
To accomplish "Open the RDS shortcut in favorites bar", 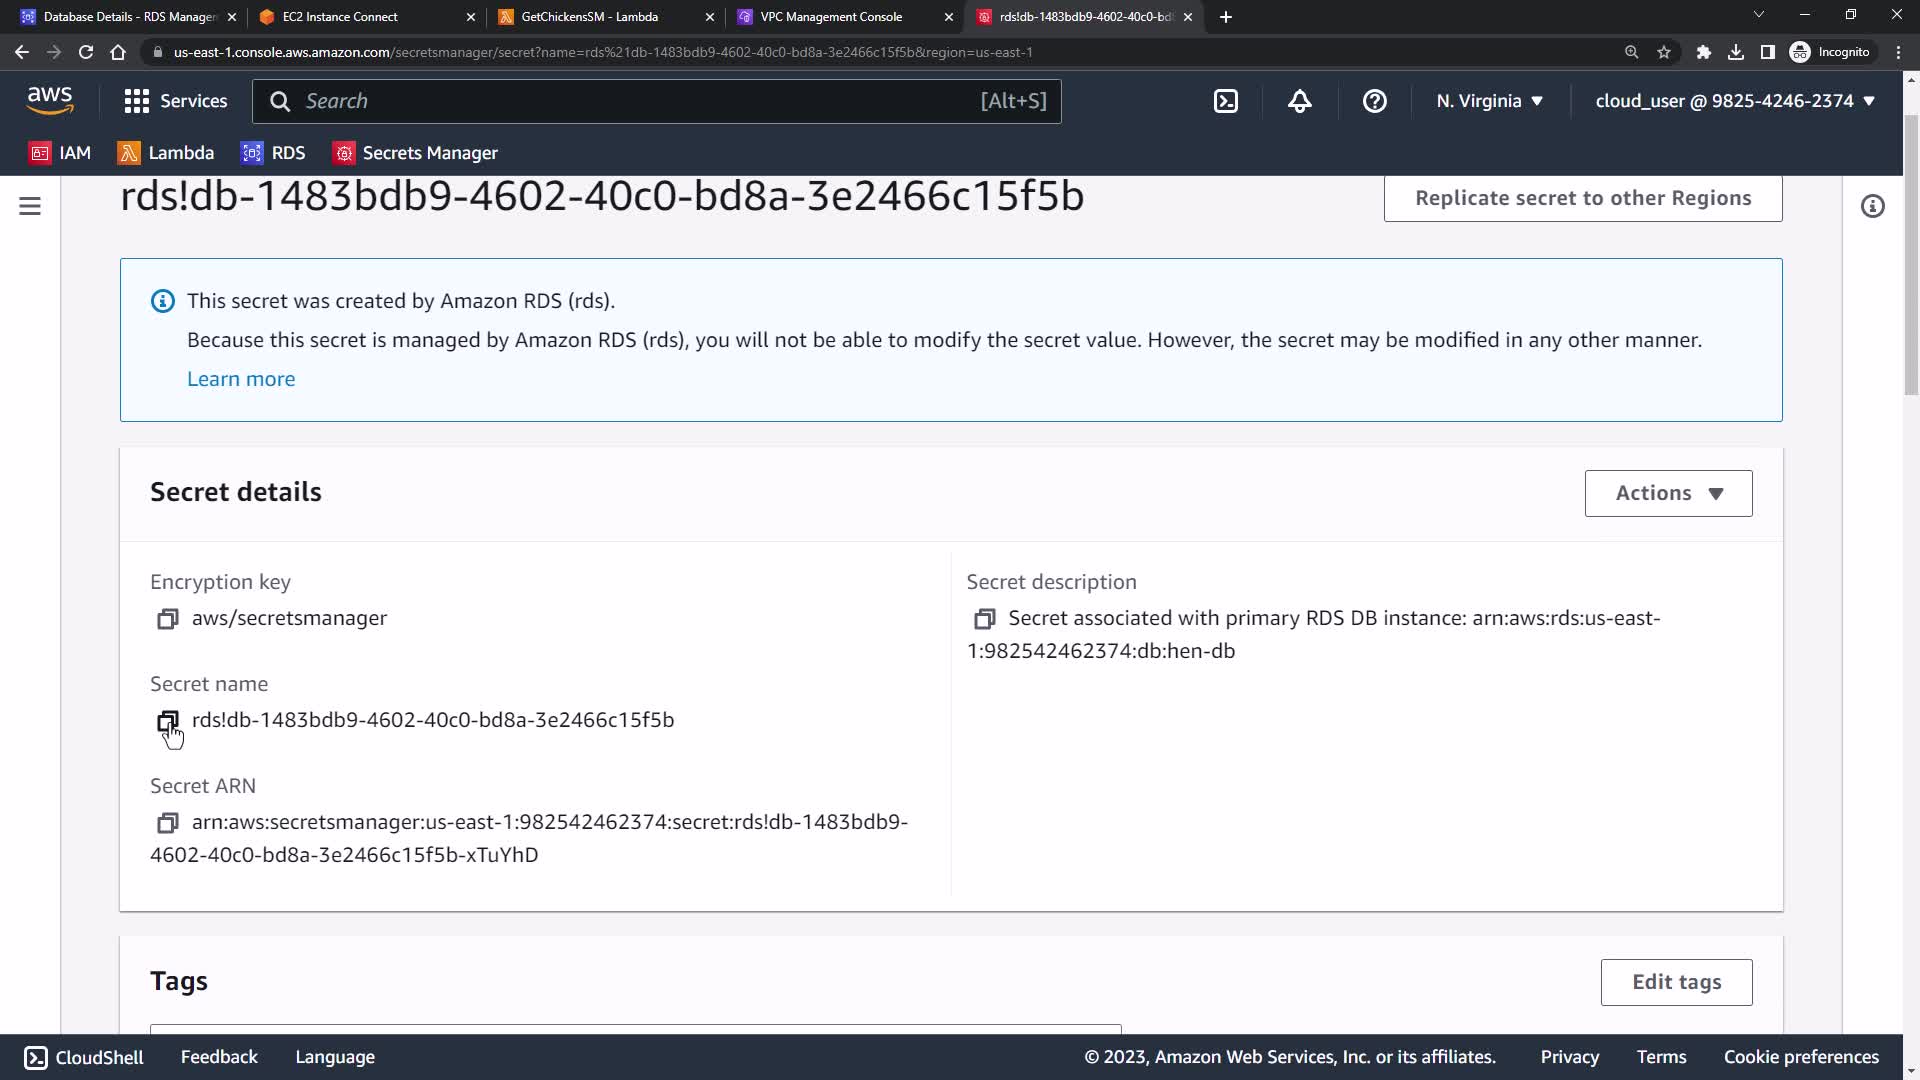I will click(x=273, y=153).
